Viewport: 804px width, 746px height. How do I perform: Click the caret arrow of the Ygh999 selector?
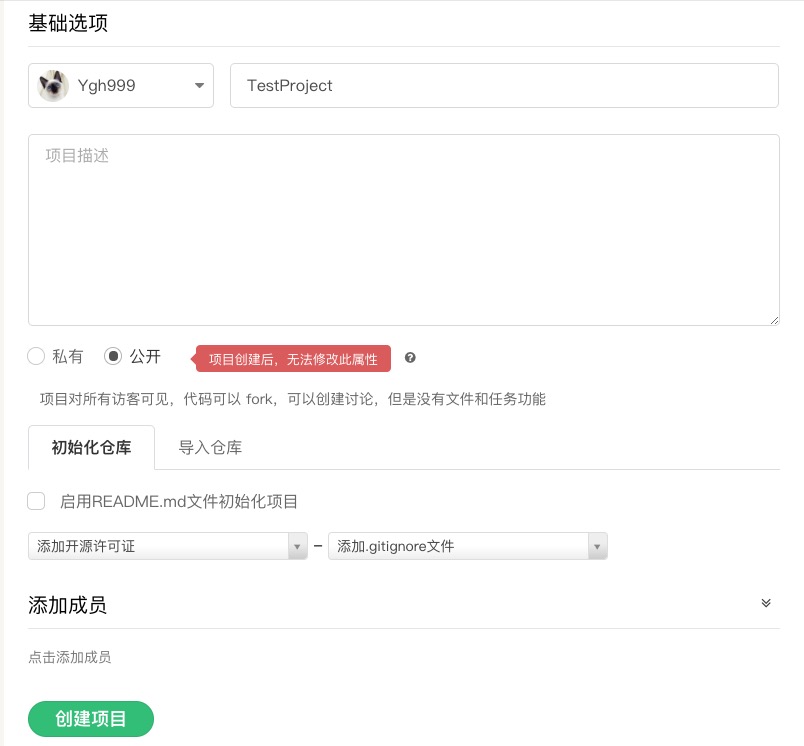[198, 86]
